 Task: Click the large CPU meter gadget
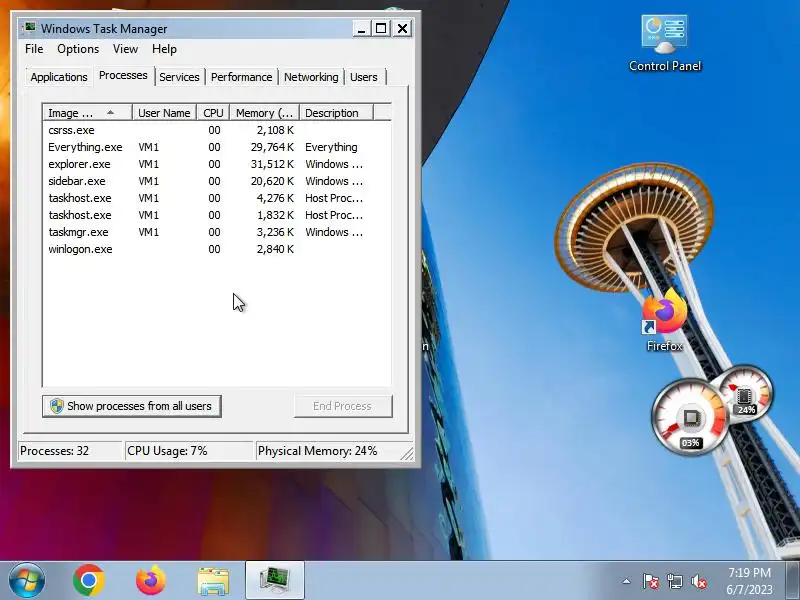click(x=691, y=418)
